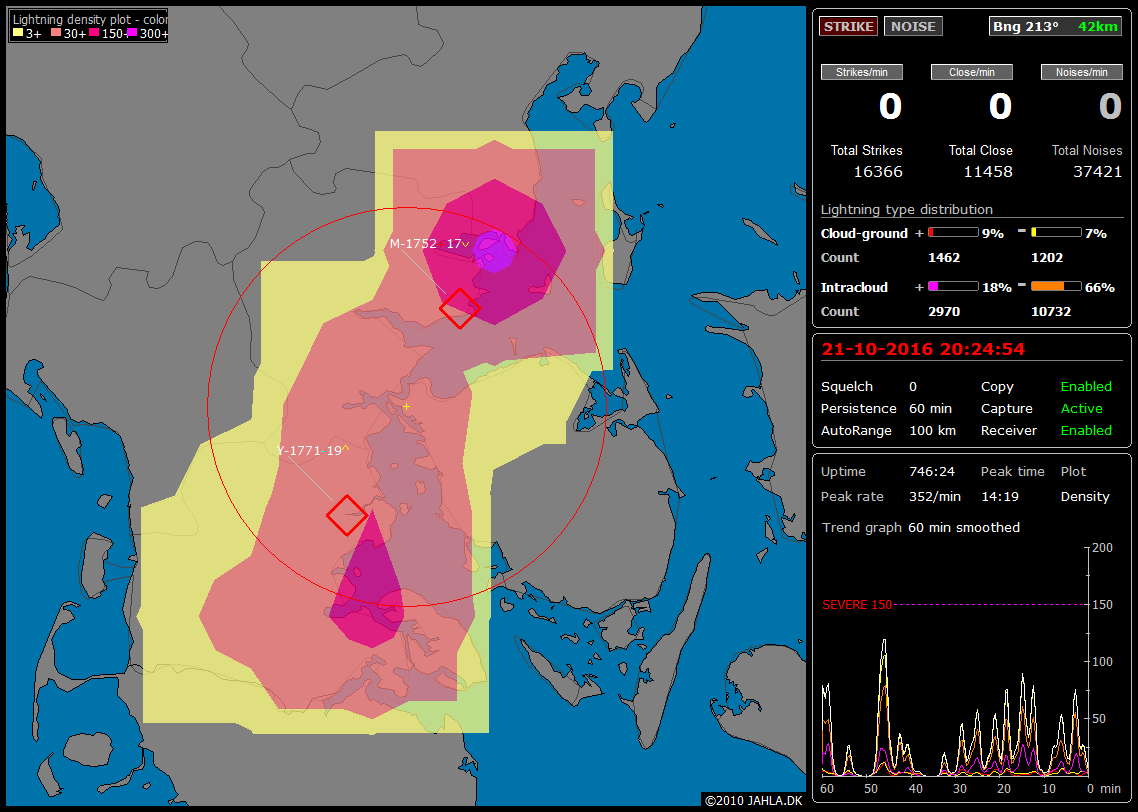Screen dimensions: 1138x812
Task: Toggle the Receiver Enabled status
Action: [1086, 430]
